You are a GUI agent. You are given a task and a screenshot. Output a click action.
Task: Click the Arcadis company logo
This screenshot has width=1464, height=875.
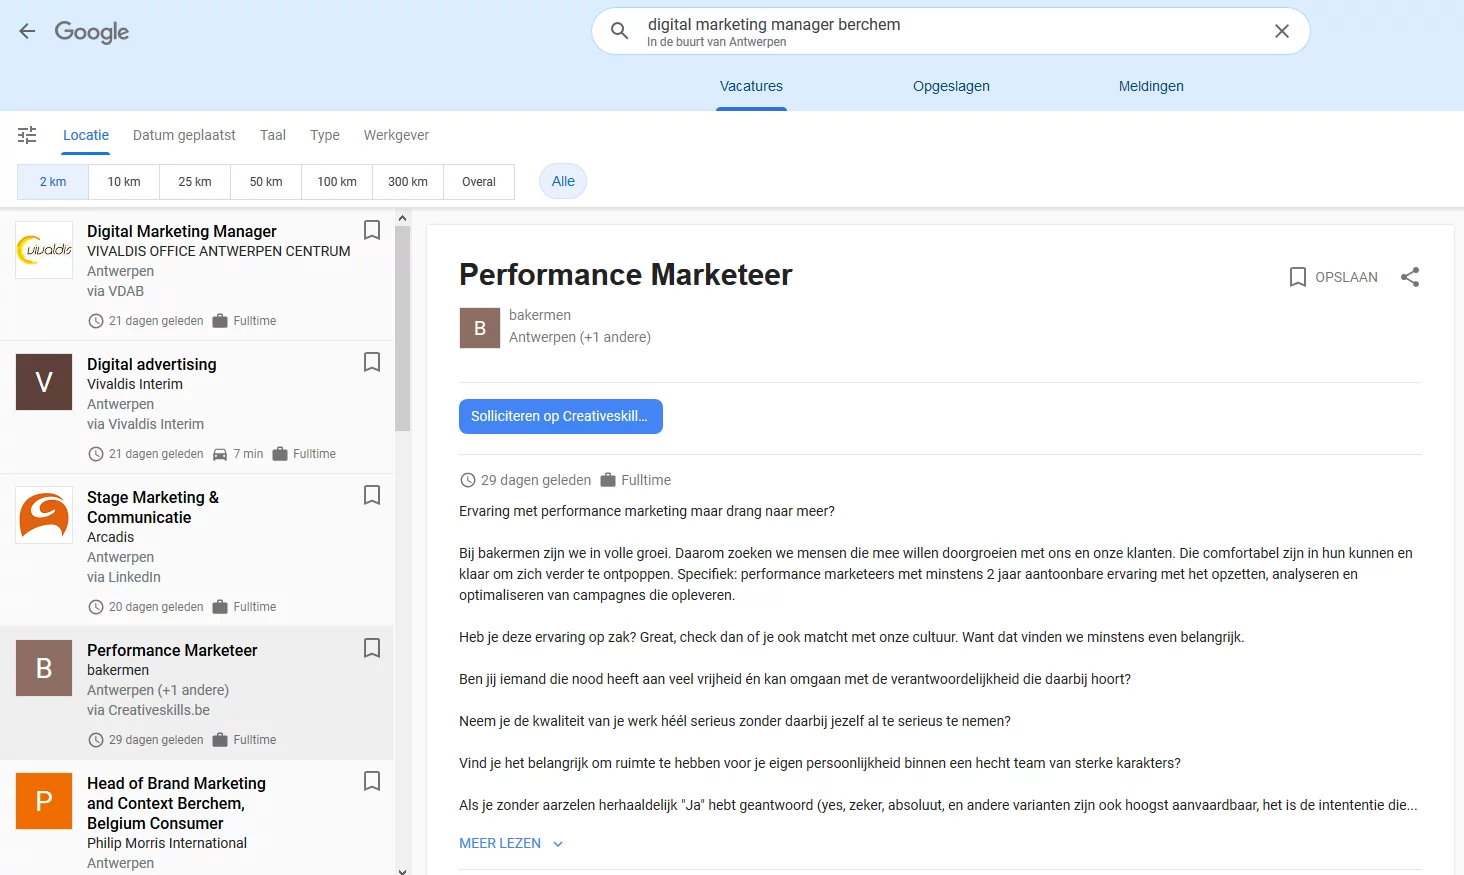[44, 515]
